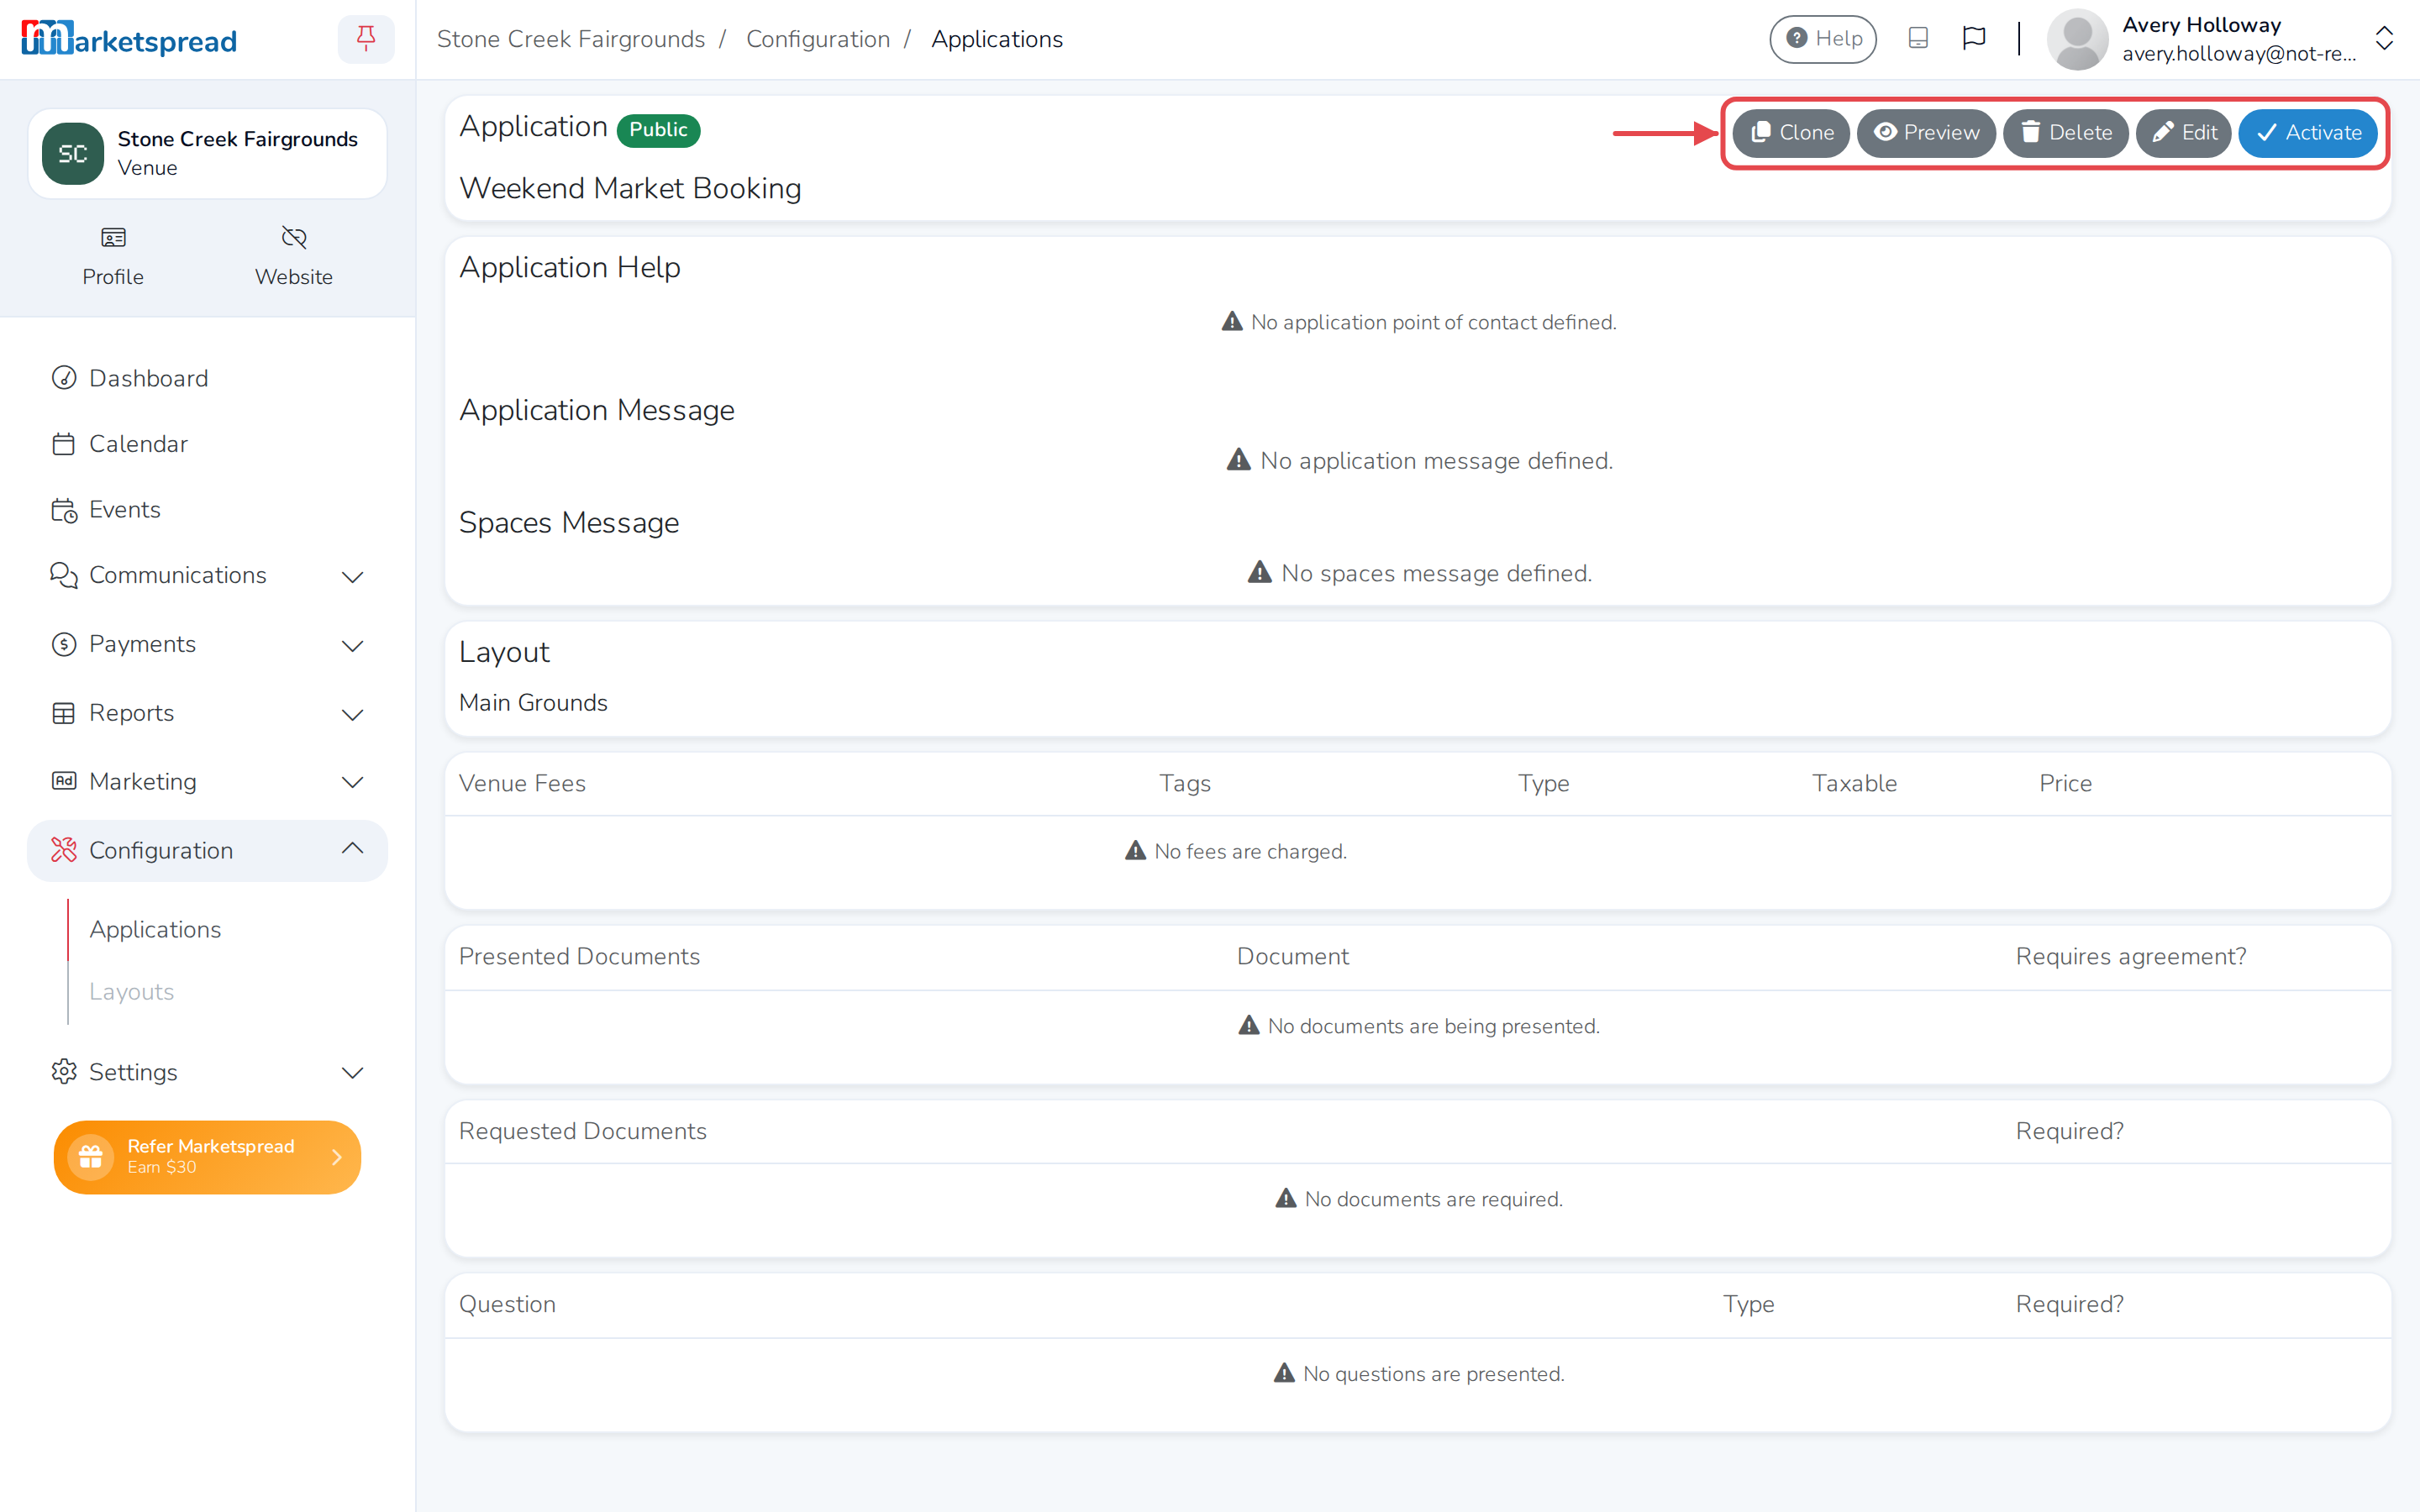Click the gift icon in refer banner

91,1157
